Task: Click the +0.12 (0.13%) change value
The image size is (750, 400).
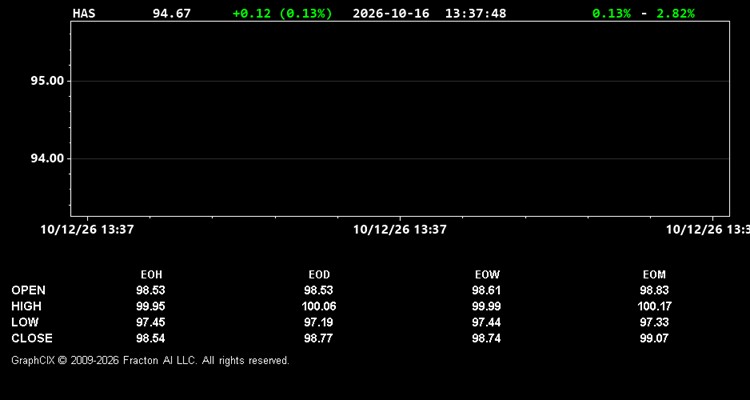Action: (282, 13)
